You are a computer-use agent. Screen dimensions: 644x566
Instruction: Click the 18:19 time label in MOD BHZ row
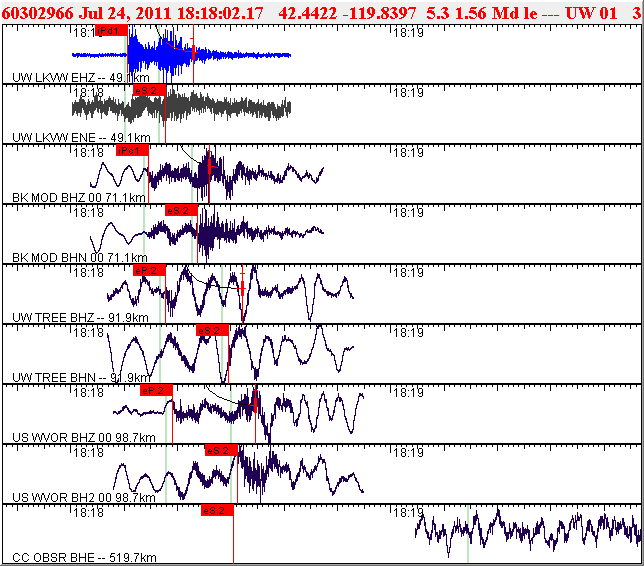(x=408, y=152)
